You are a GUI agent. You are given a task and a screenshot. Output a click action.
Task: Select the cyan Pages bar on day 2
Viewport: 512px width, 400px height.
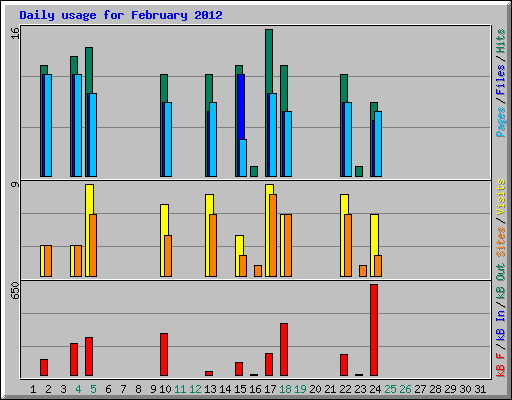48,125
